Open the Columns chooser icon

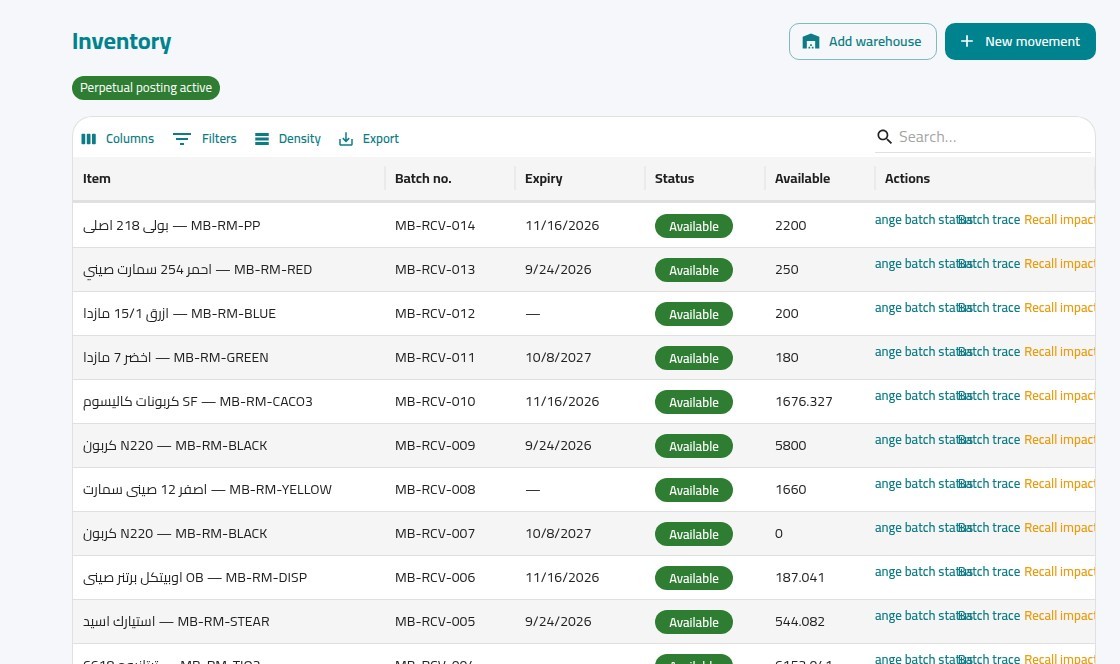coord(89,139)
